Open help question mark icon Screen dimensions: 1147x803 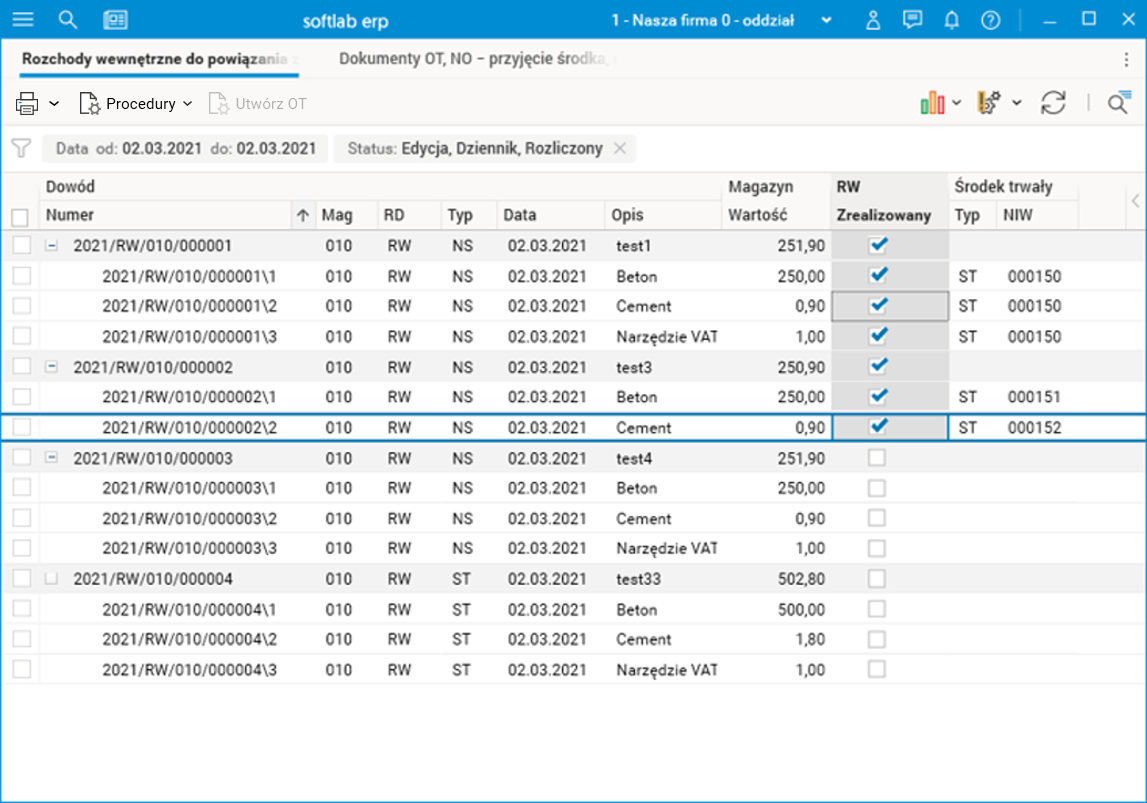(x=990, y=20)
